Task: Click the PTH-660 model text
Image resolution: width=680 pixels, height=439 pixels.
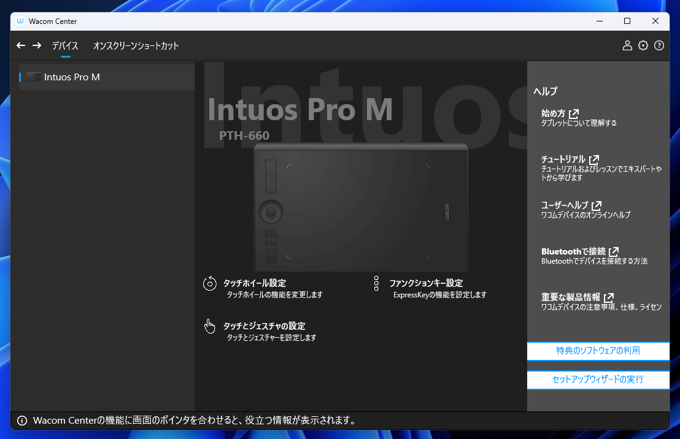Action: [x=244, y=136]
